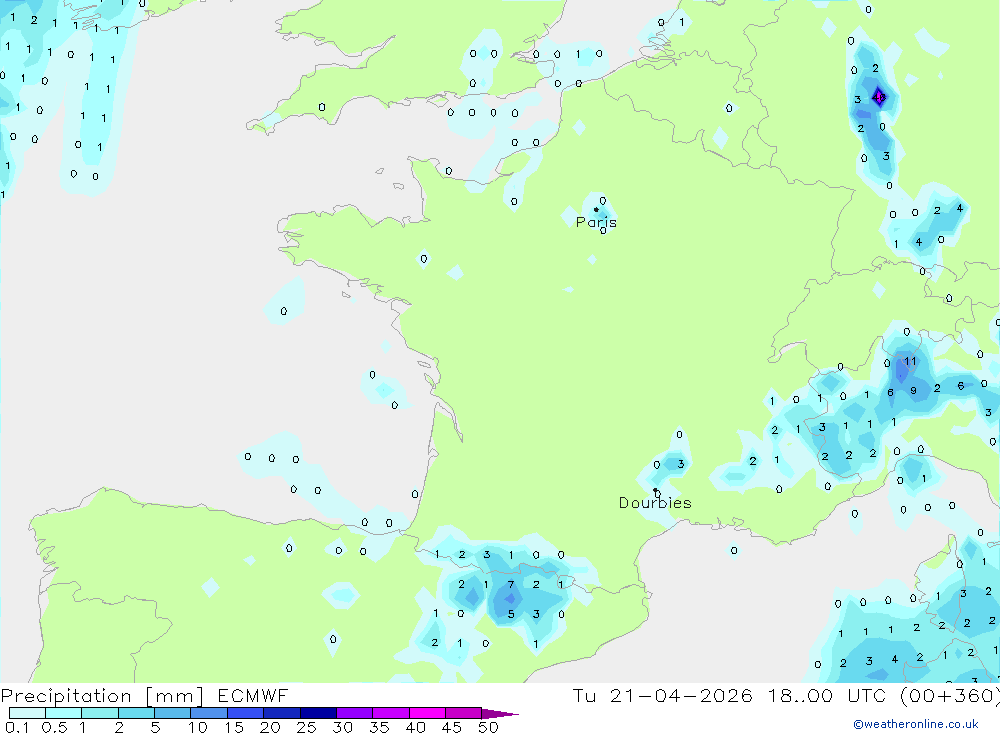Click the forecast date 'Tu 21-04-2026'
This screenshot has height=733, width=1000.
(x=663, y=695)
